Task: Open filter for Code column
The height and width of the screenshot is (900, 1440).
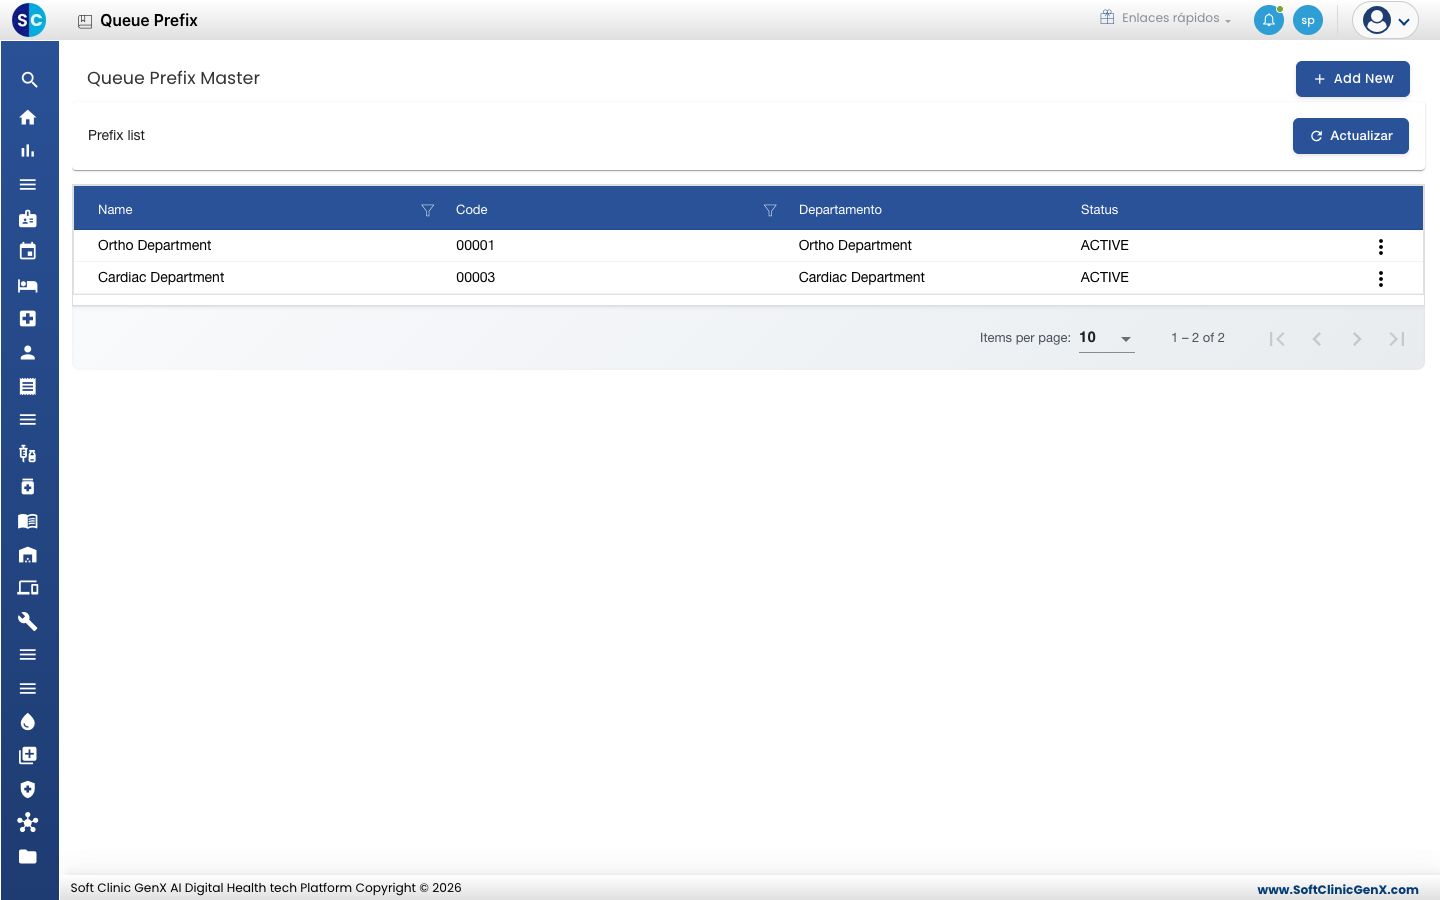Action: click(770, 210)
